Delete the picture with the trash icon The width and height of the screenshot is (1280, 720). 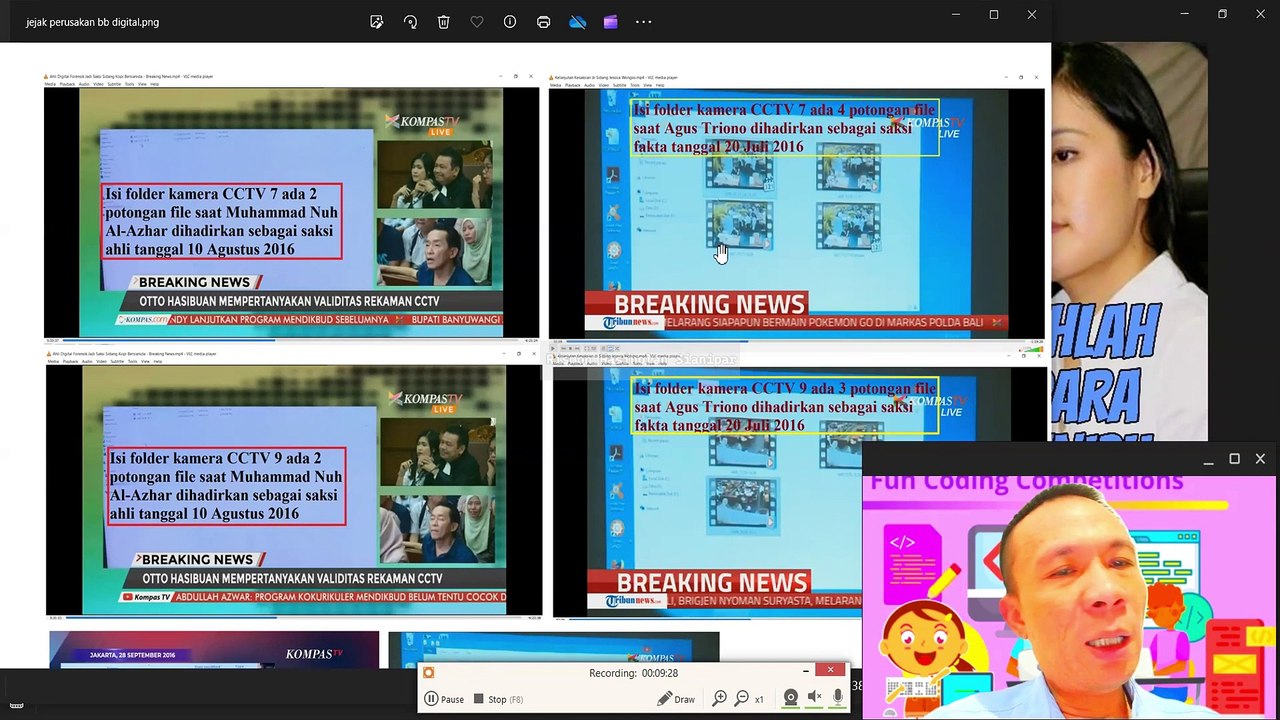(x=443, y=22)
